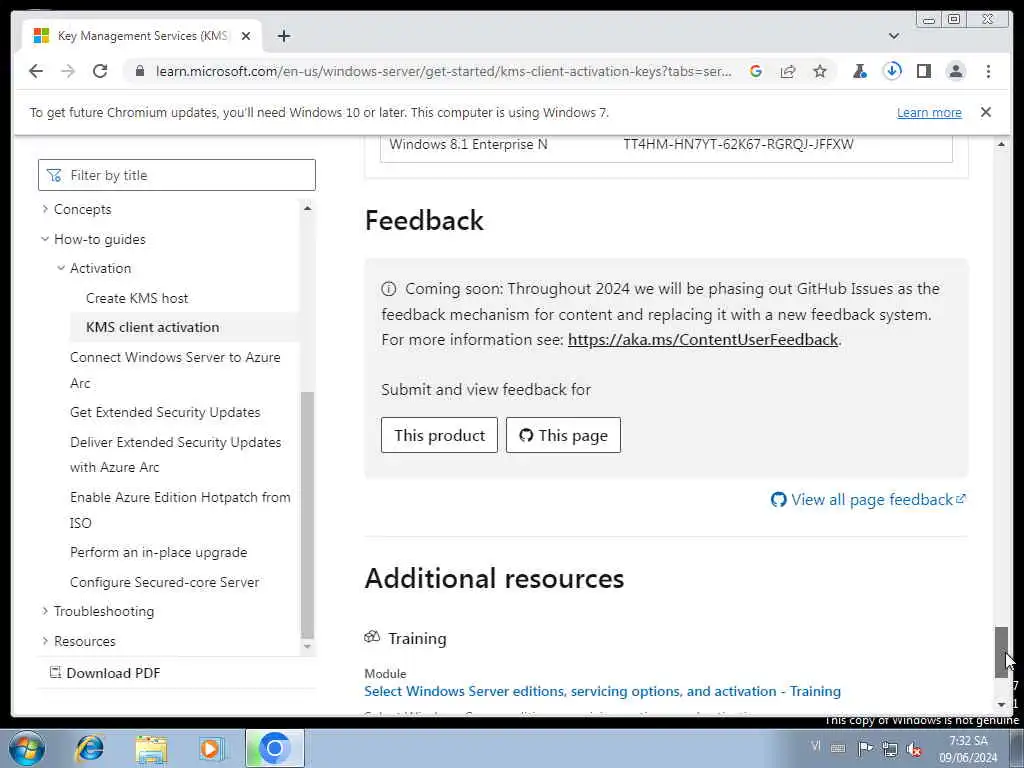Image resolution: width=1024 pixels, height=768 pixels.
Task: Open Windows Media Player from taskbar
Action: 211,748
